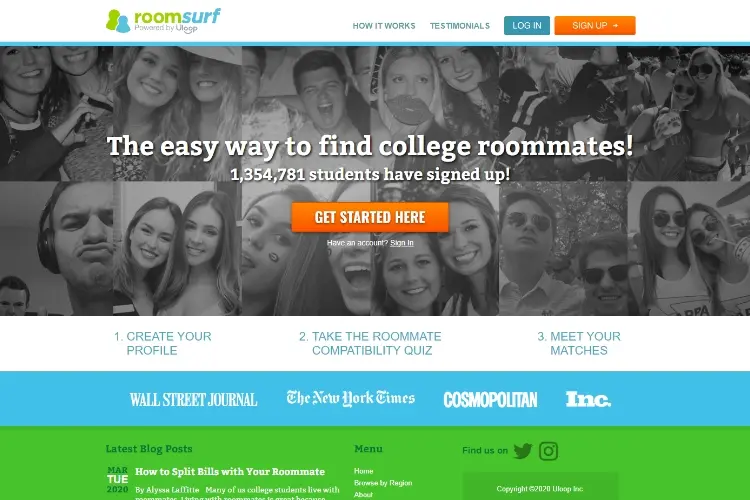
Task: Open the Twitter bird icon
Action: pyautogui.click(x=522, y=451)
